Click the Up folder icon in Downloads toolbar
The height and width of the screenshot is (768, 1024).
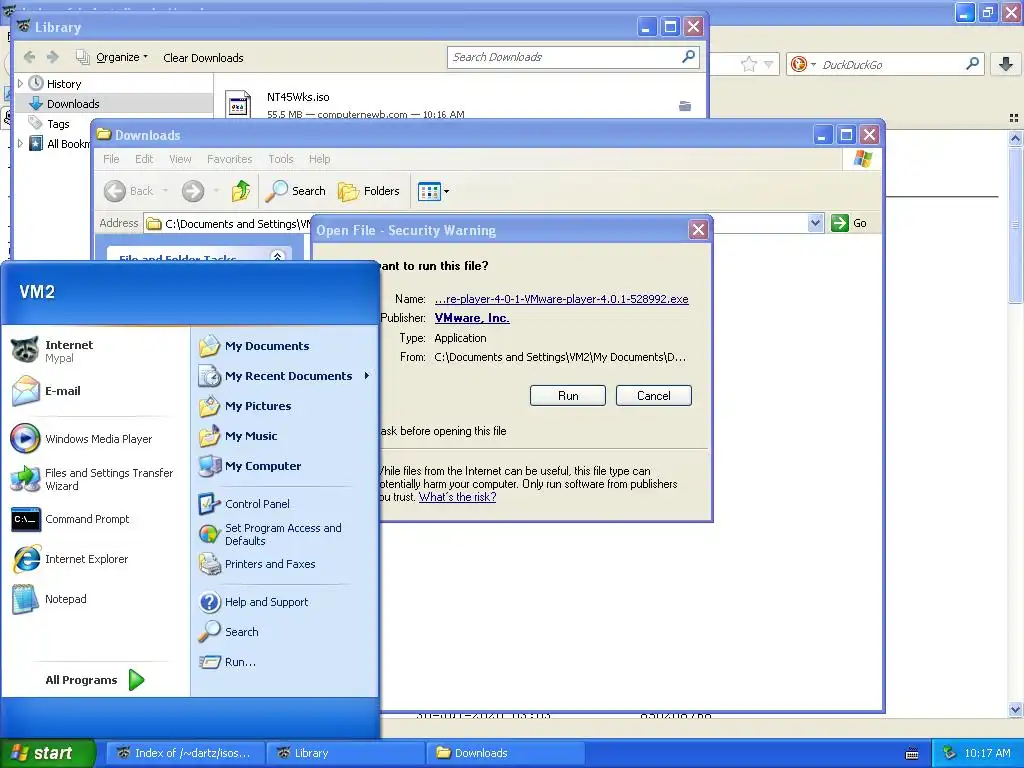tap(241, 191)
